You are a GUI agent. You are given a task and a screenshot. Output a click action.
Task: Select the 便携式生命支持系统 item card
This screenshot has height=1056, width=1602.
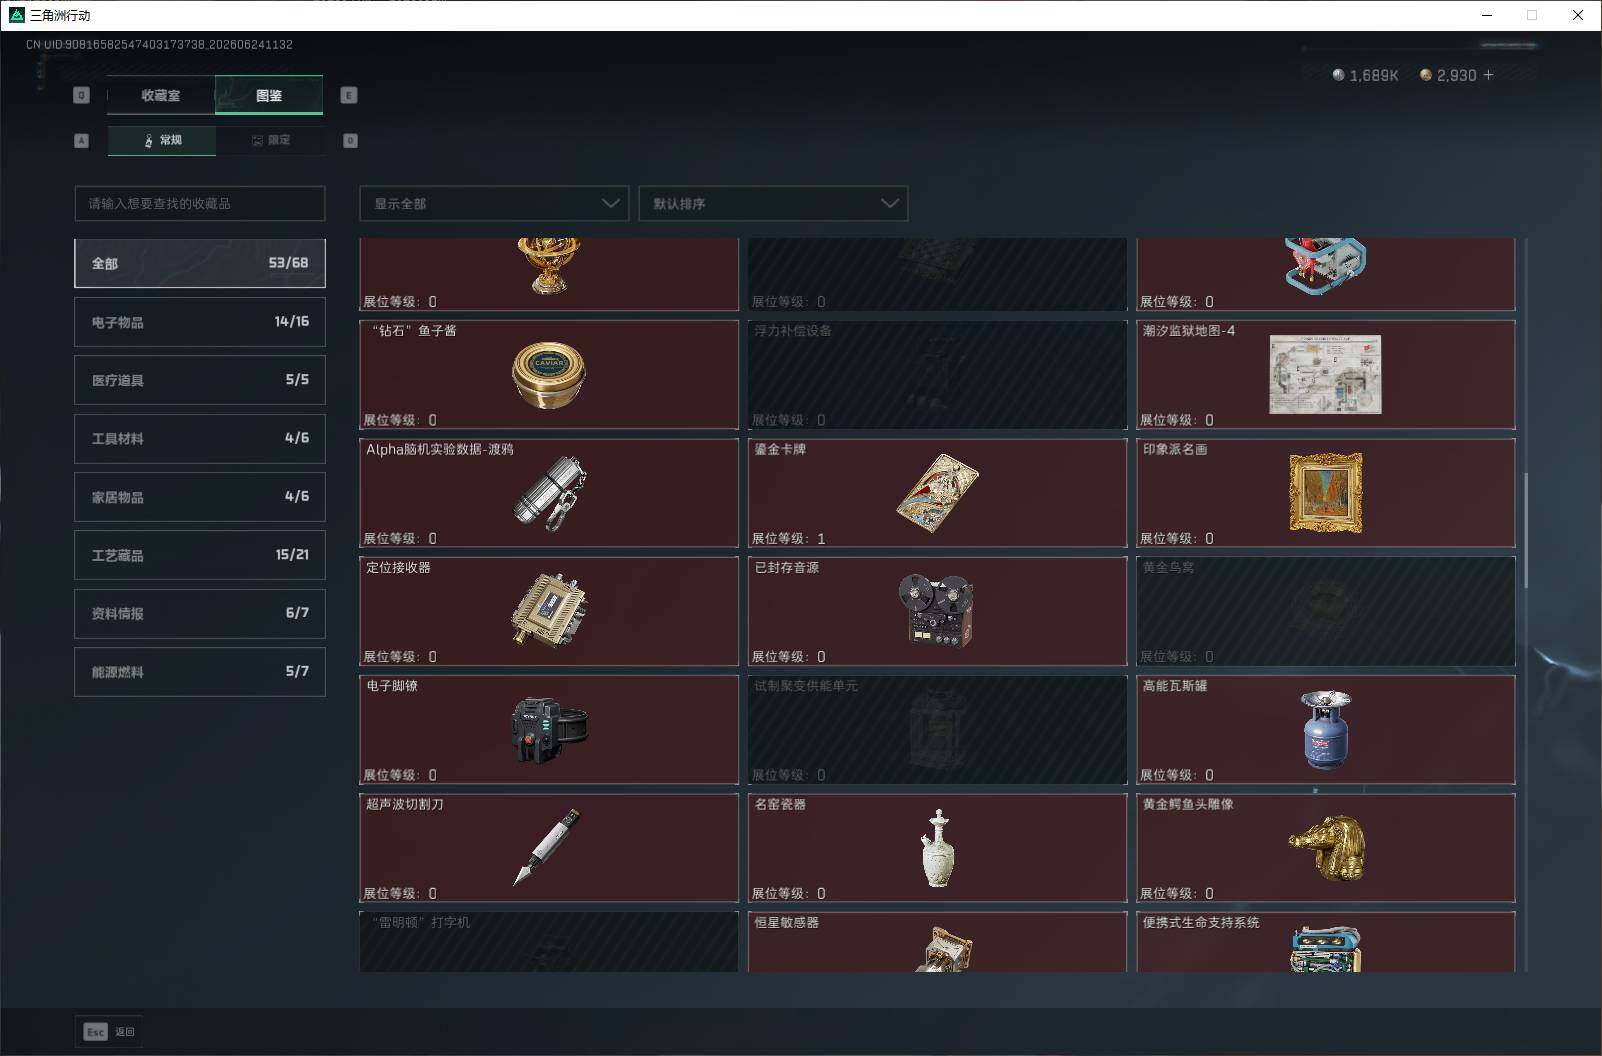(1326, 941)
